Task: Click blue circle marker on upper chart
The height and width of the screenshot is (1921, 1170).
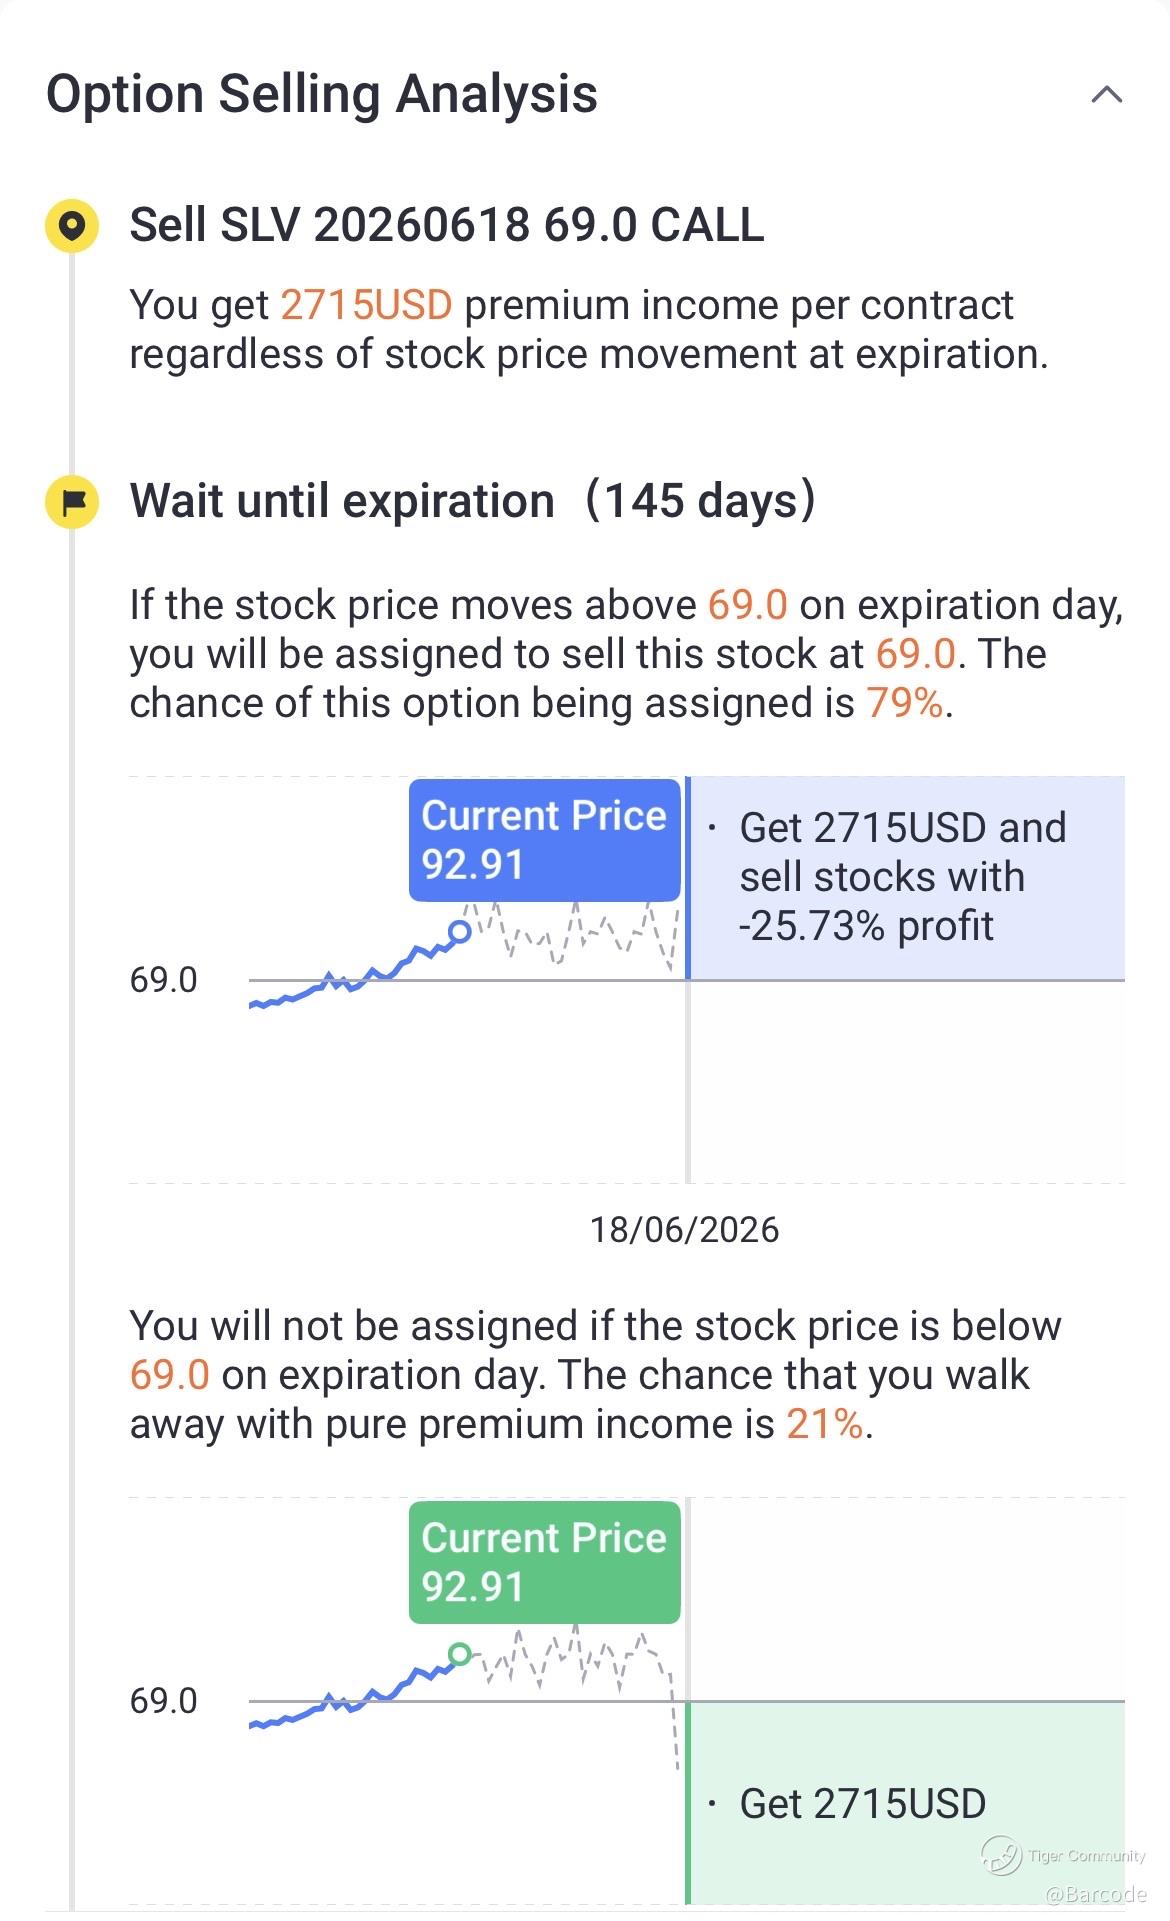Action: (x=459, y=932)
